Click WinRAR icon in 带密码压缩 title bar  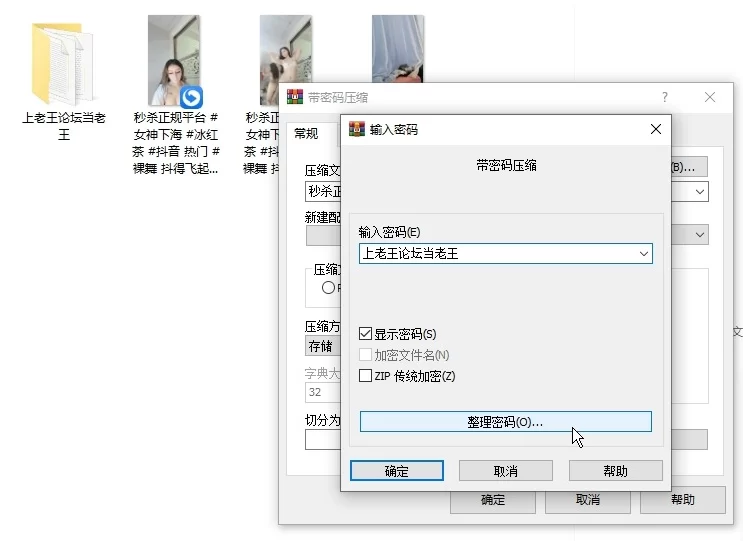click(295, 97)
